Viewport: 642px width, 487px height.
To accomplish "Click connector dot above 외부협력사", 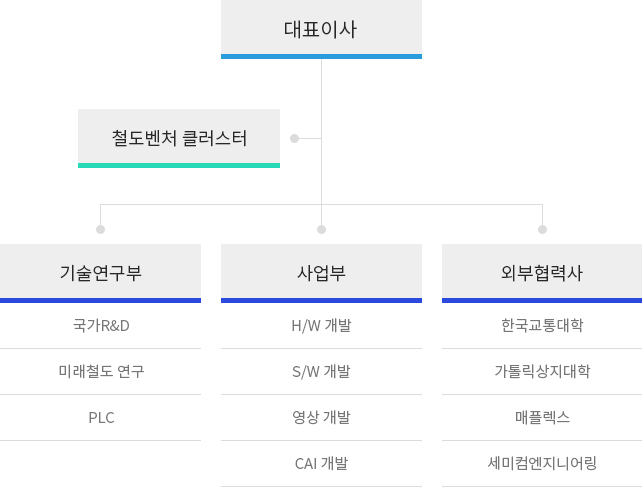I will [x=542, y=229].
